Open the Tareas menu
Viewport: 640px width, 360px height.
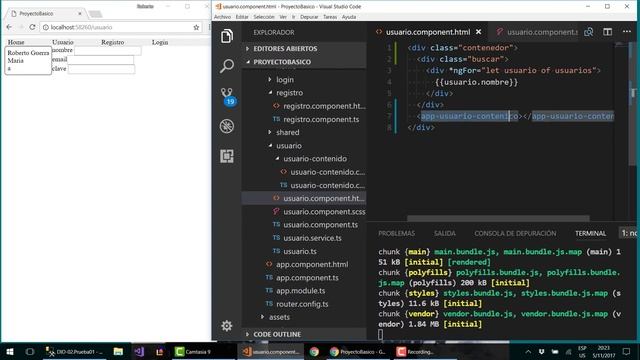(x=330, y=17)
